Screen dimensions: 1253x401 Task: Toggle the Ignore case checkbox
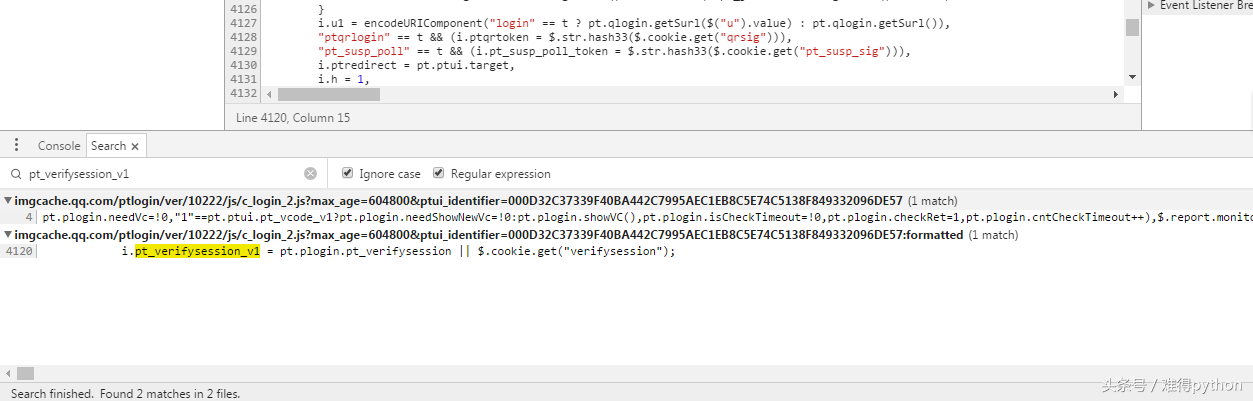click(348, 173)
